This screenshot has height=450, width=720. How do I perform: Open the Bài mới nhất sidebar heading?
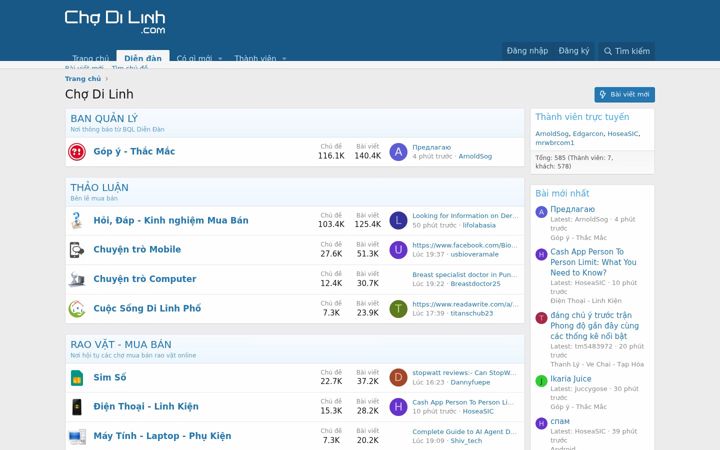pyautogui.click(x=562, y=193)
